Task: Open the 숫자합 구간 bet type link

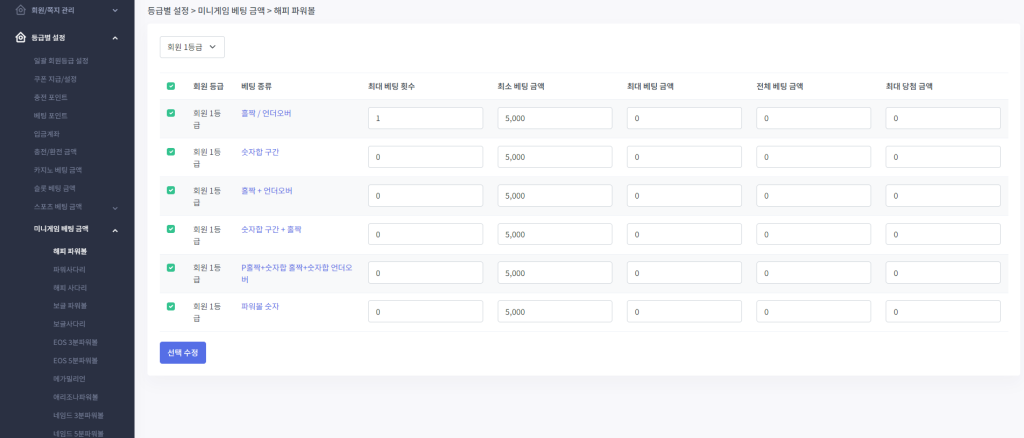Action: [x=260, y=151]
